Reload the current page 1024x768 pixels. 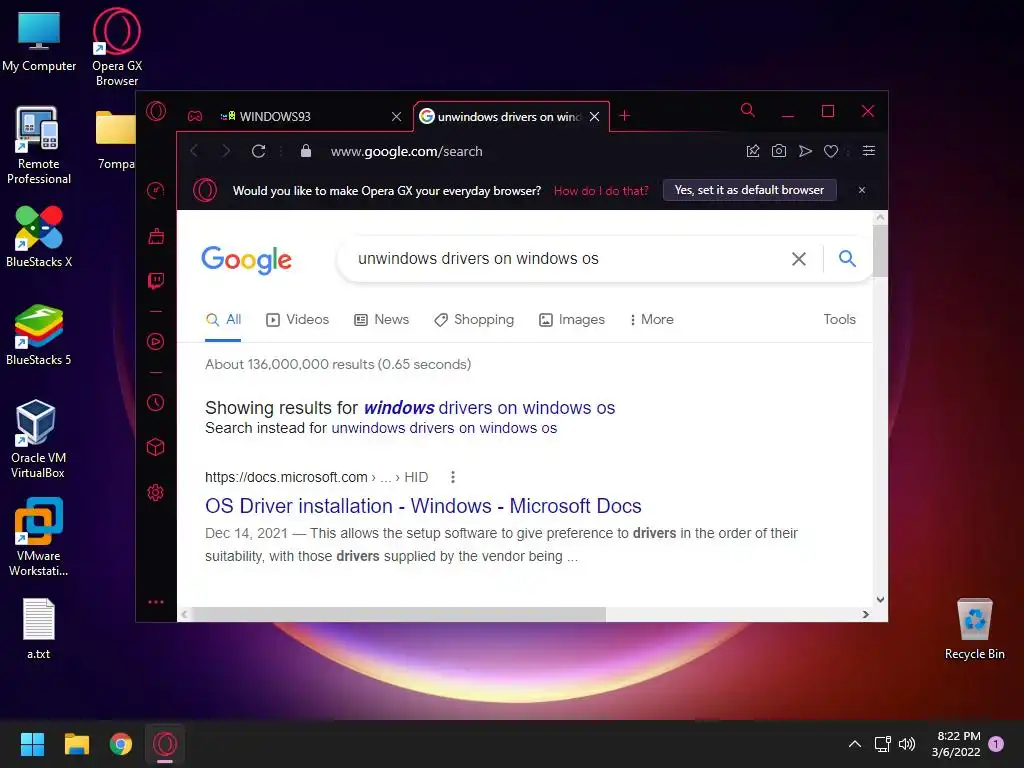tap(259, 152)
